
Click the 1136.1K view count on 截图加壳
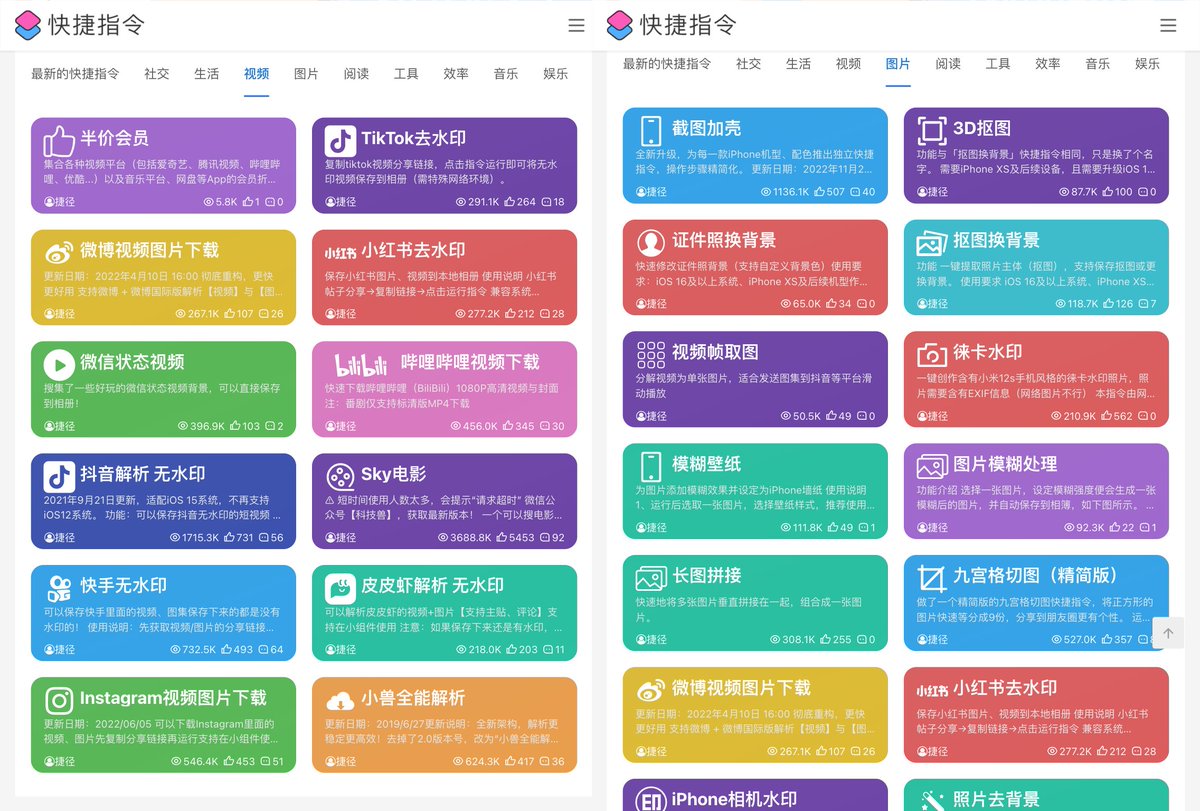785,192
